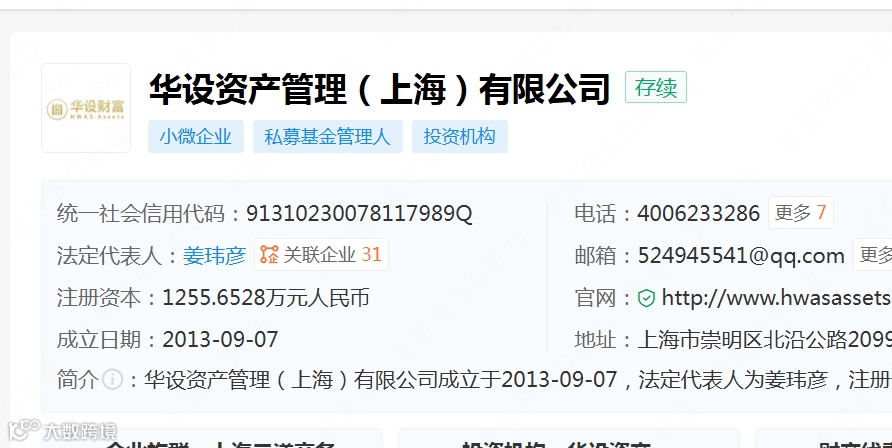Click the 统一社会信用代码 label
892x448 pixels.
click(x=141, y=214)
